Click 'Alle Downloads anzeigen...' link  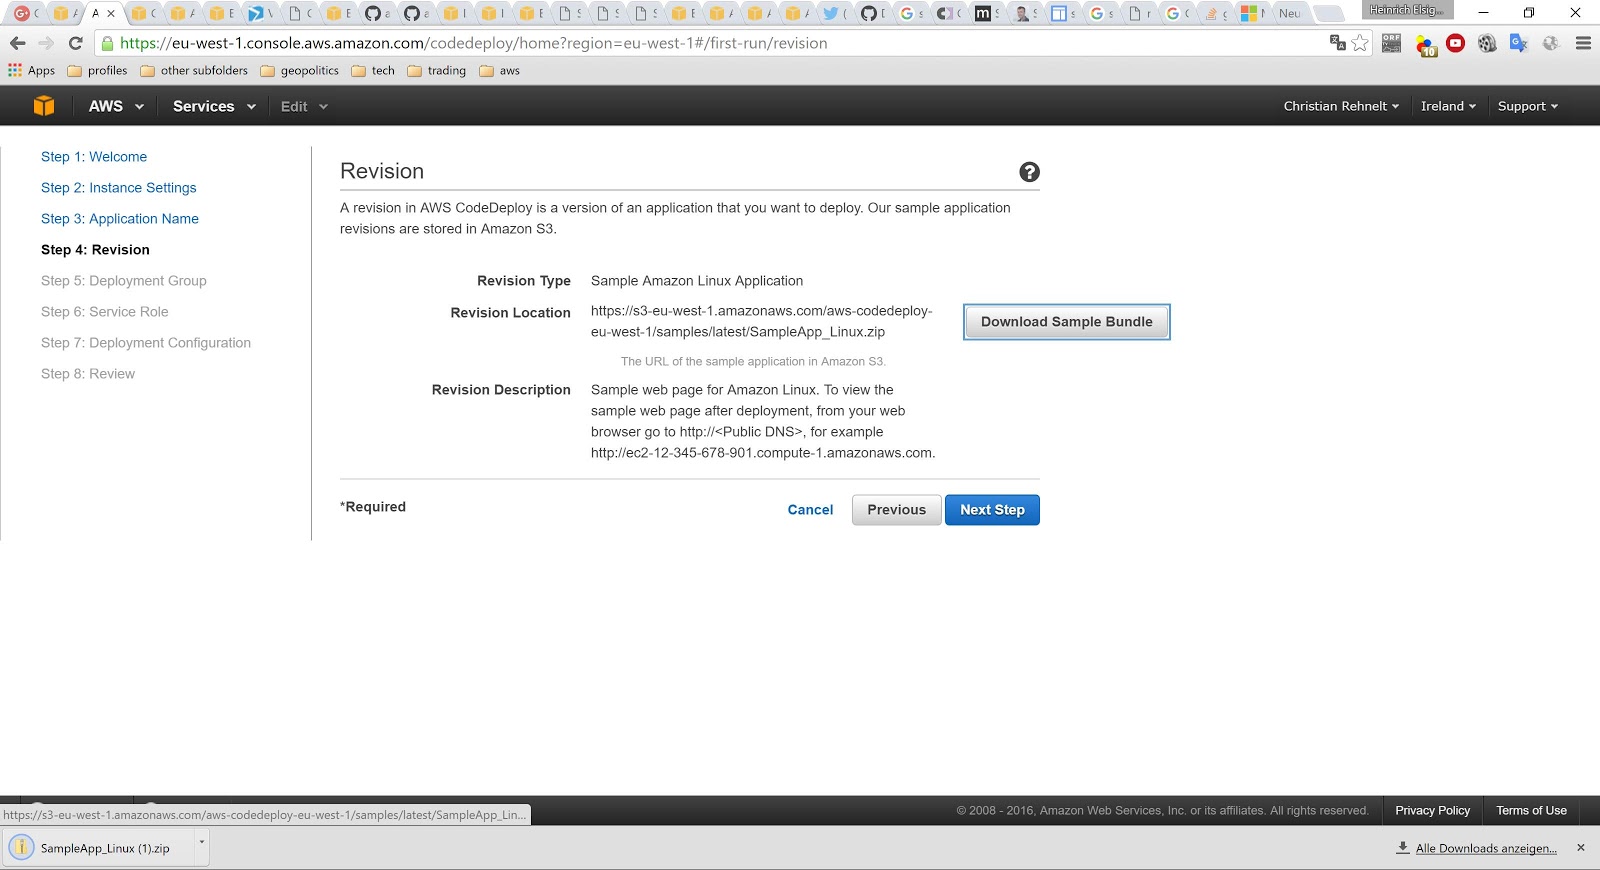coord(1486,848)
